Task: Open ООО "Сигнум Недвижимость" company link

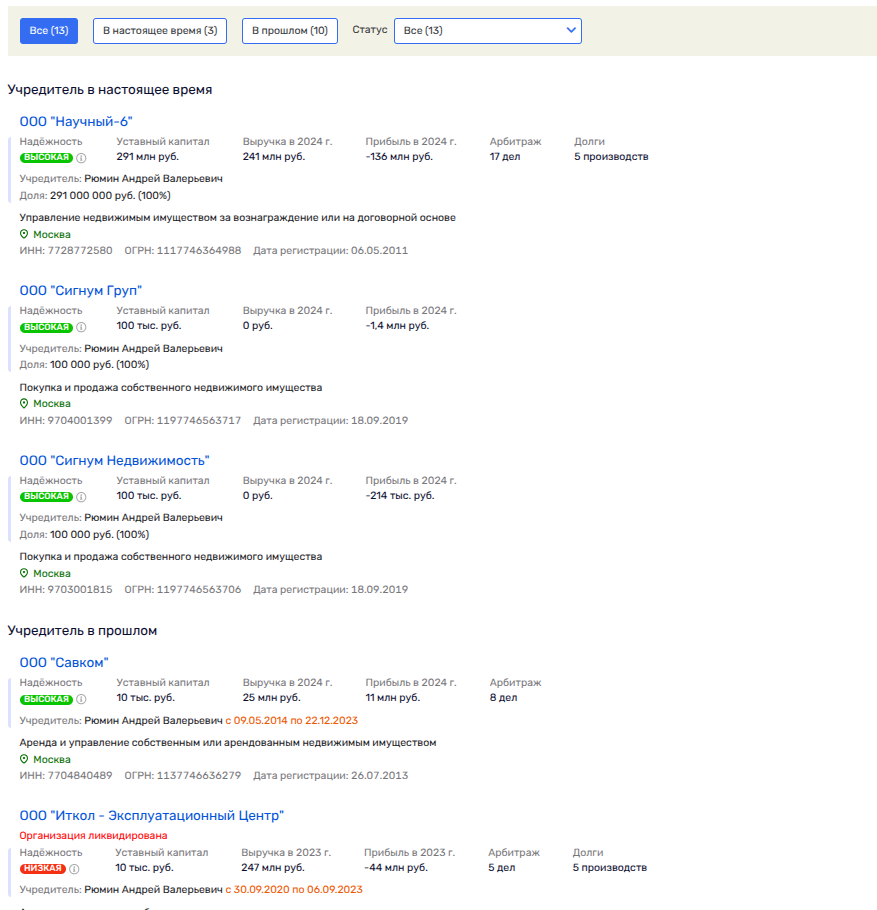Action: coord(114,461)
